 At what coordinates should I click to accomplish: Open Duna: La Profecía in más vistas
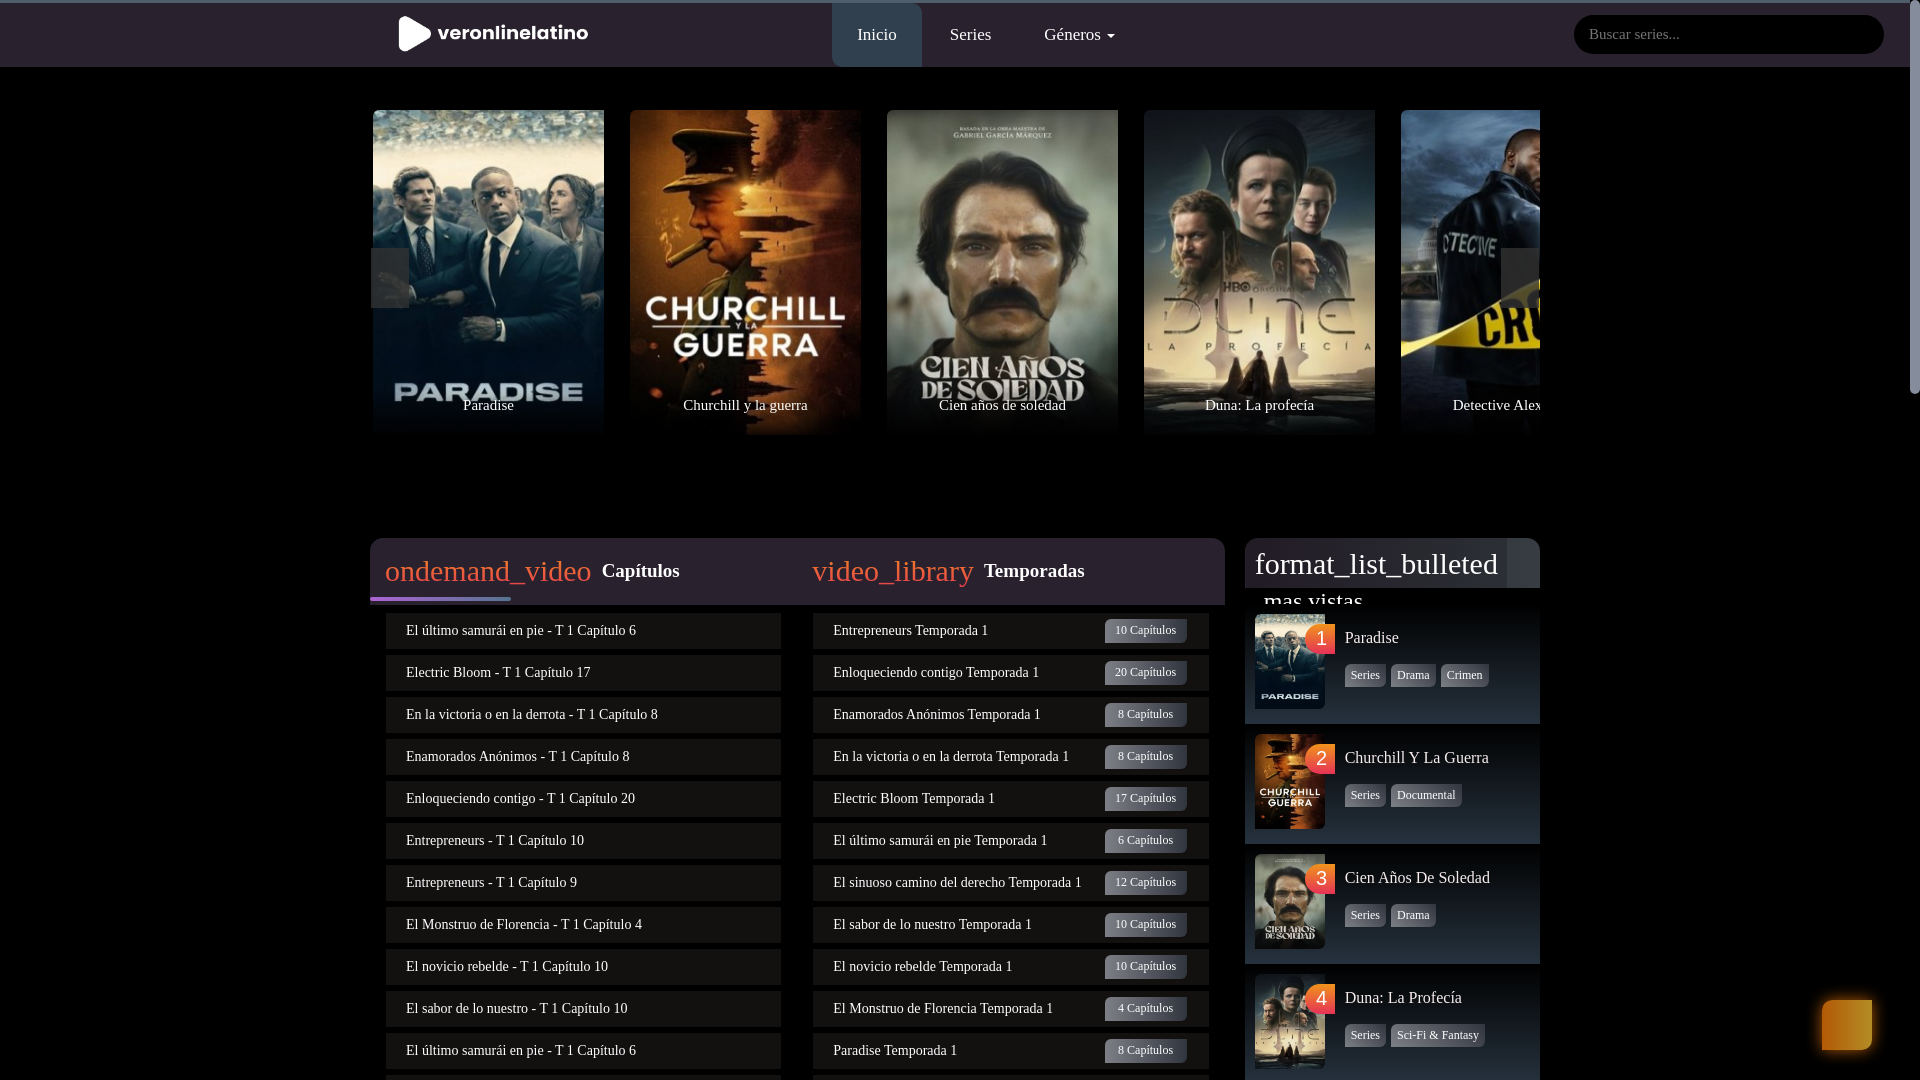[x=1403, y=998]
